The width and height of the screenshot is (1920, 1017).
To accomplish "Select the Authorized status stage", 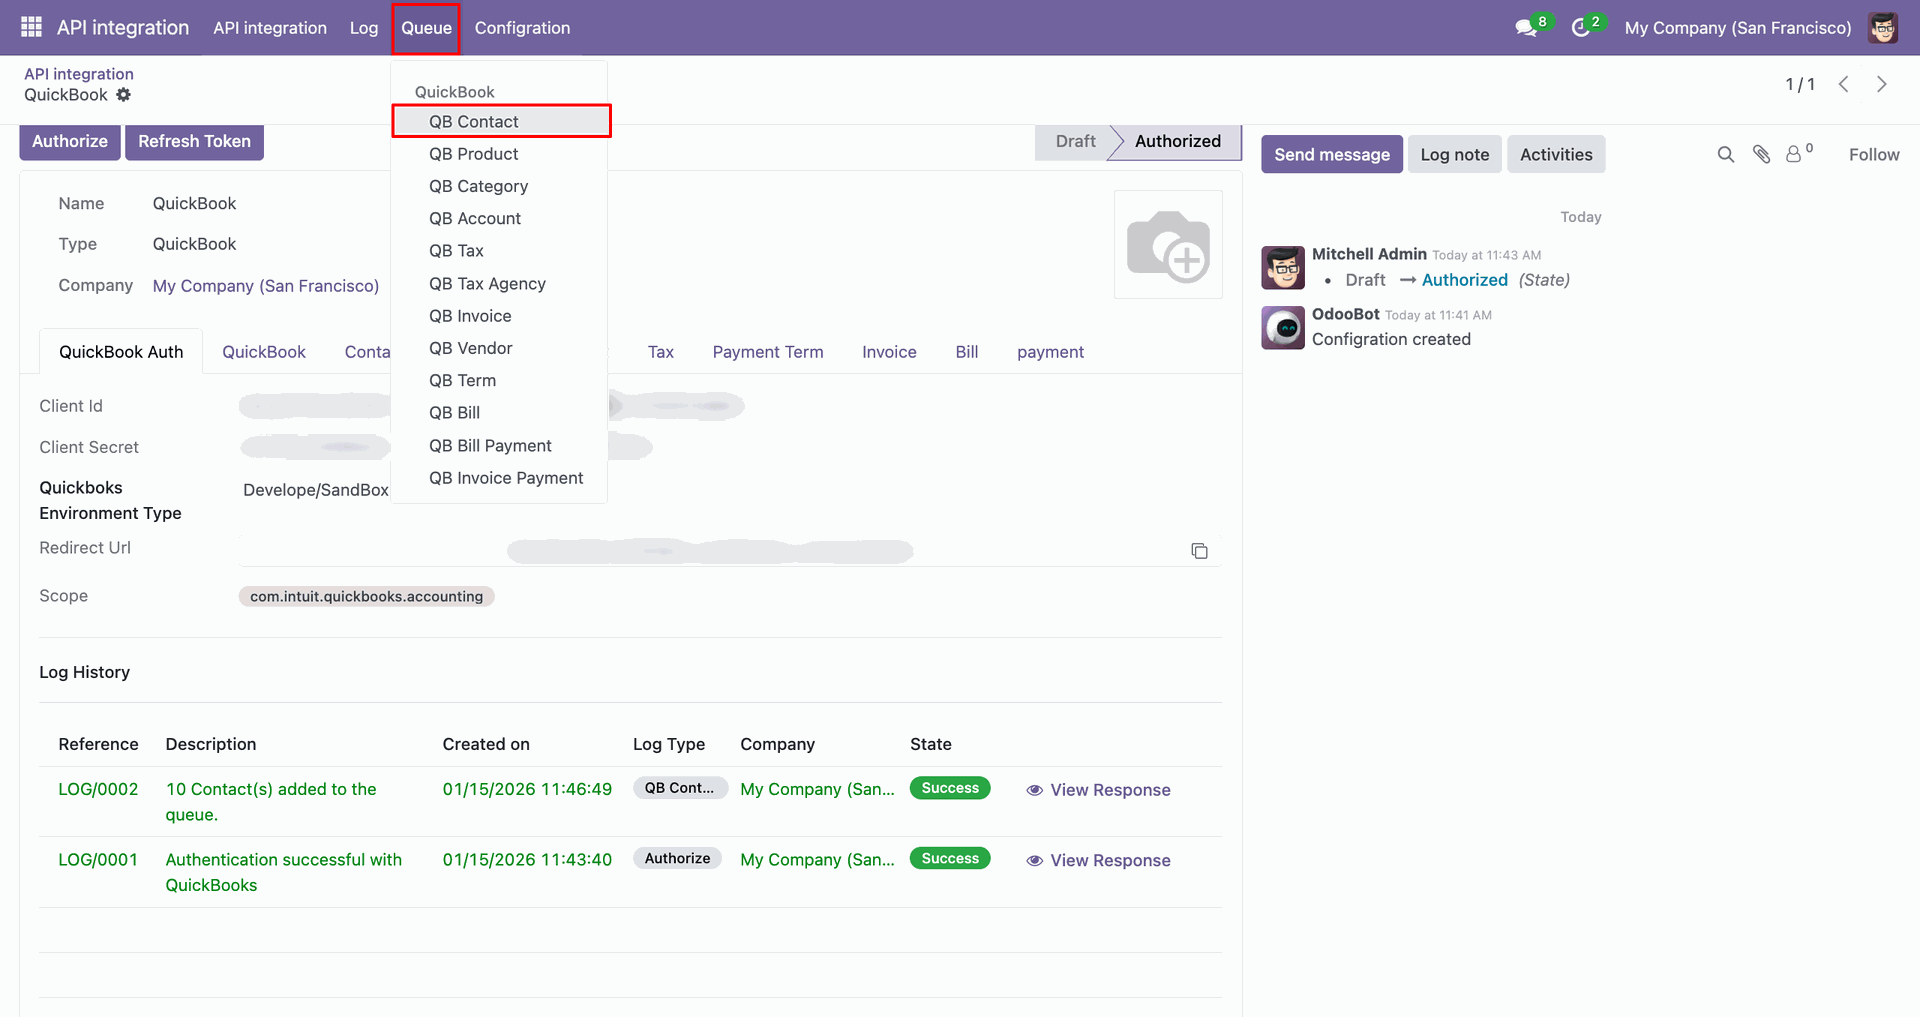I will click(x=1177, y=141).
